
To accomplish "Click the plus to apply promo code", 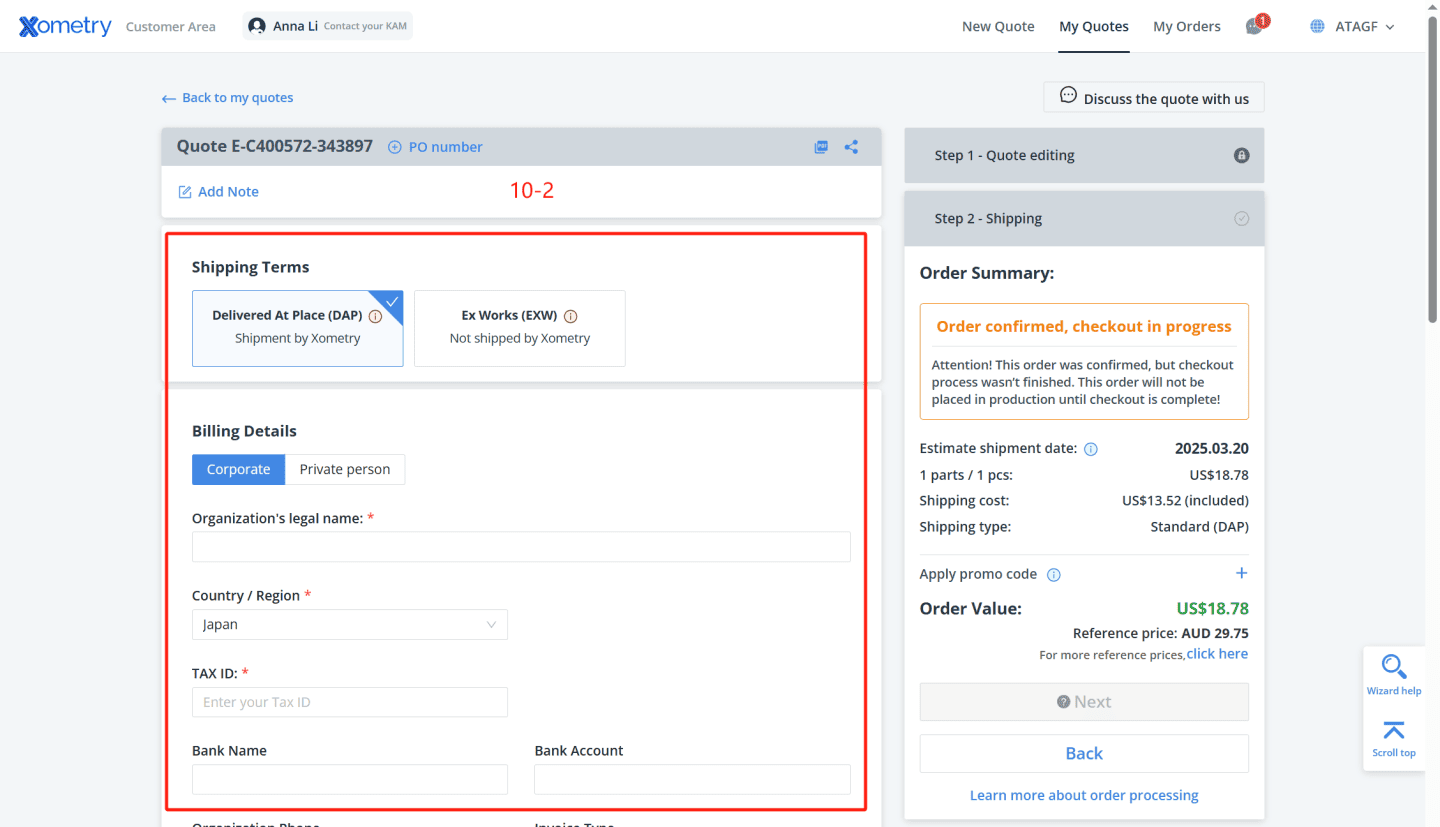I will [1241, 573].
